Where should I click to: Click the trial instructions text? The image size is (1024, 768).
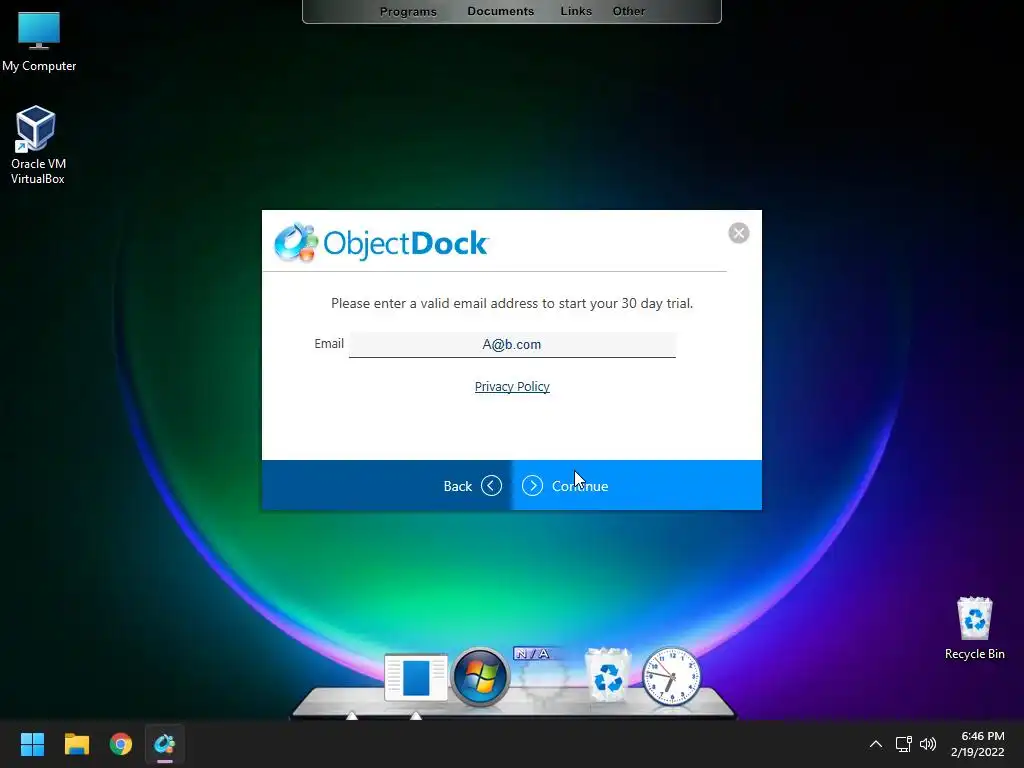512,303
